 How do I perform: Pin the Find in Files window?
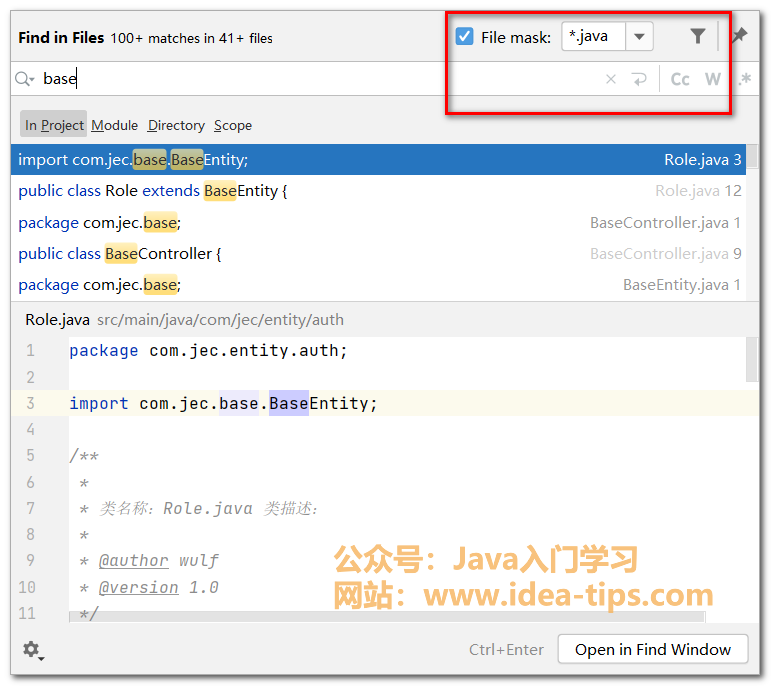(739, 36)
